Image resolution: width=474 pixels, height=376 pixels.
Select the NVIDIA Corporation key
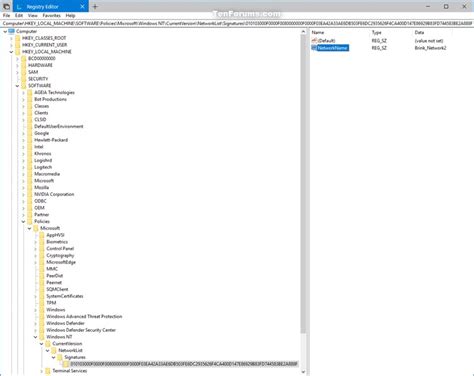(54, 194)
